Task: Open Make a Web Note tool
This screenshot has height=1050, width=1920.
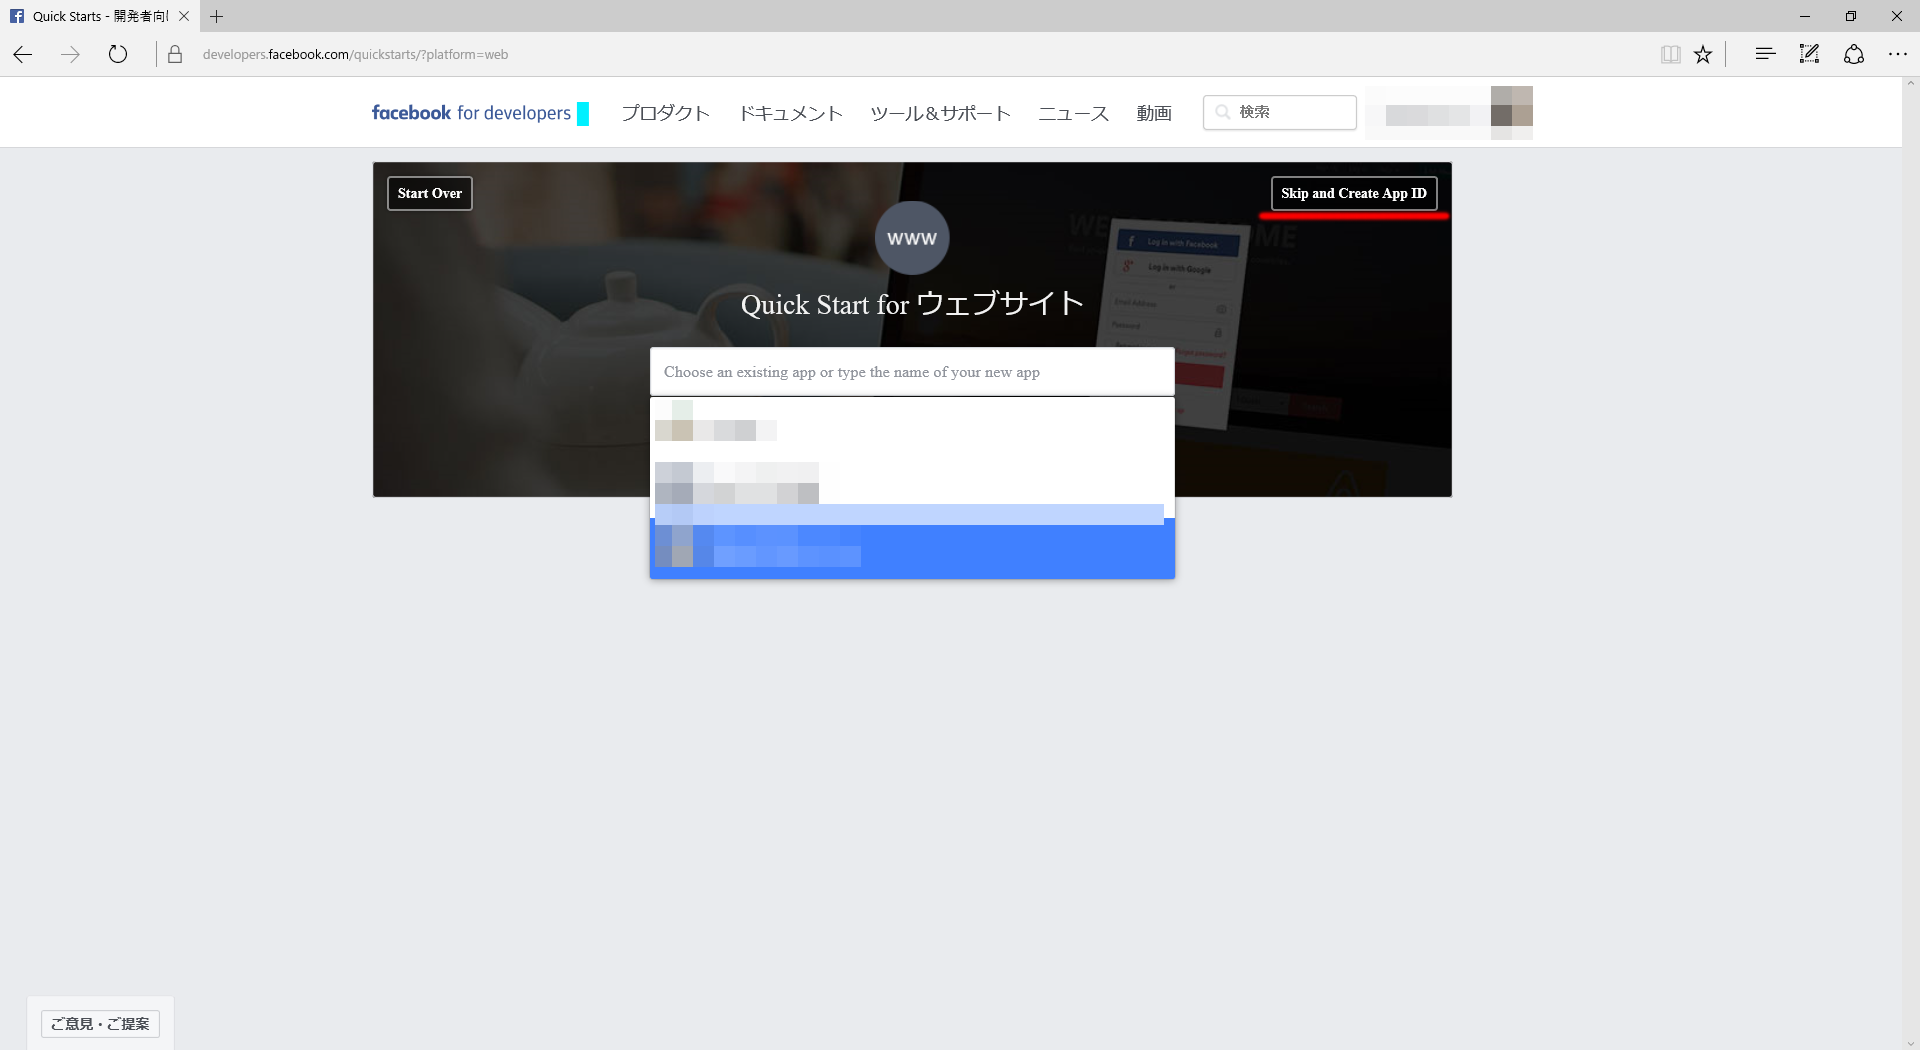Action: (x=1809, y=54)
